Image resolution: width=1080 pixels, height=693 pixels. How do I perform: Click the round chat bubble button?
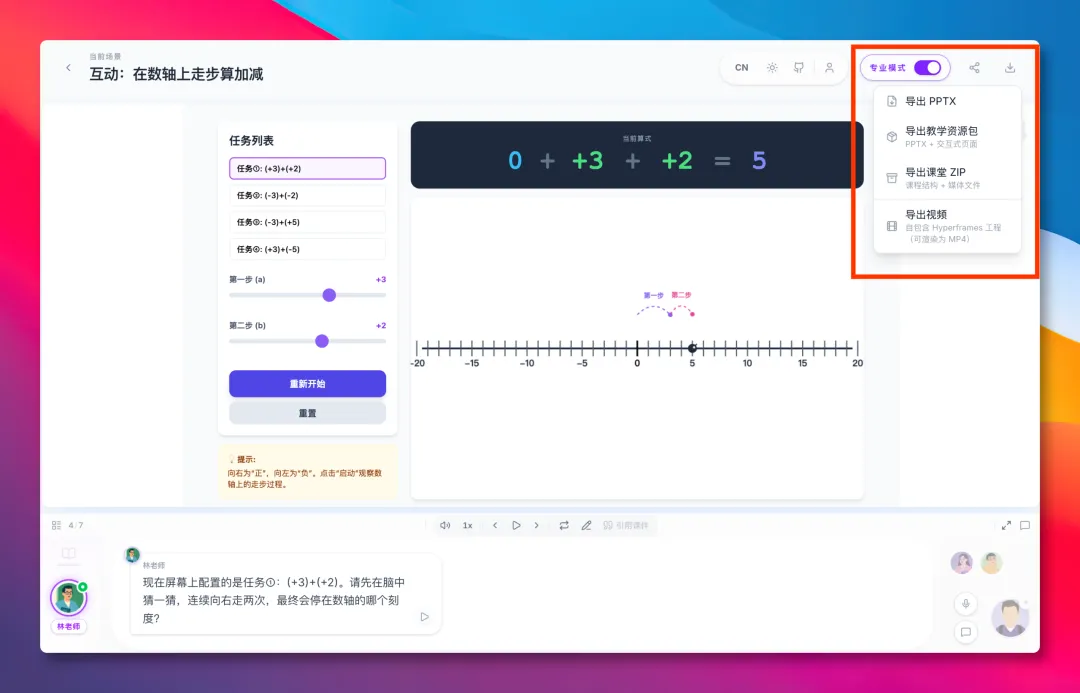click(x=966, y=632)
